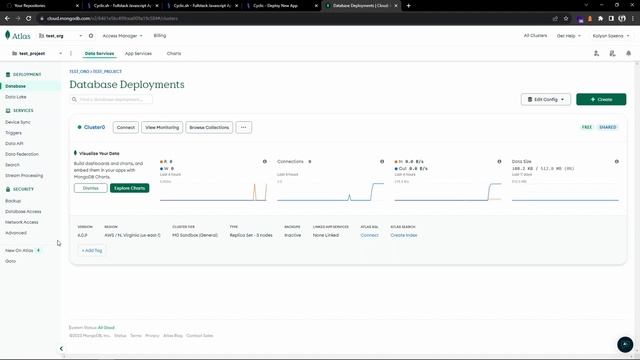The image size is (640, 360).
Task: Click the View Monitoring button
Action: [x=162, y=127]
